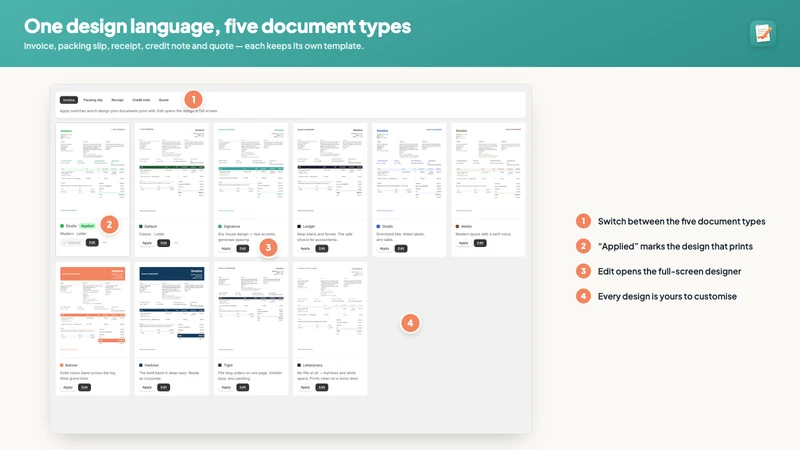Screen dimensions: 800x450
Task: Edit the Harbour design
Action: tap(163, 387)
